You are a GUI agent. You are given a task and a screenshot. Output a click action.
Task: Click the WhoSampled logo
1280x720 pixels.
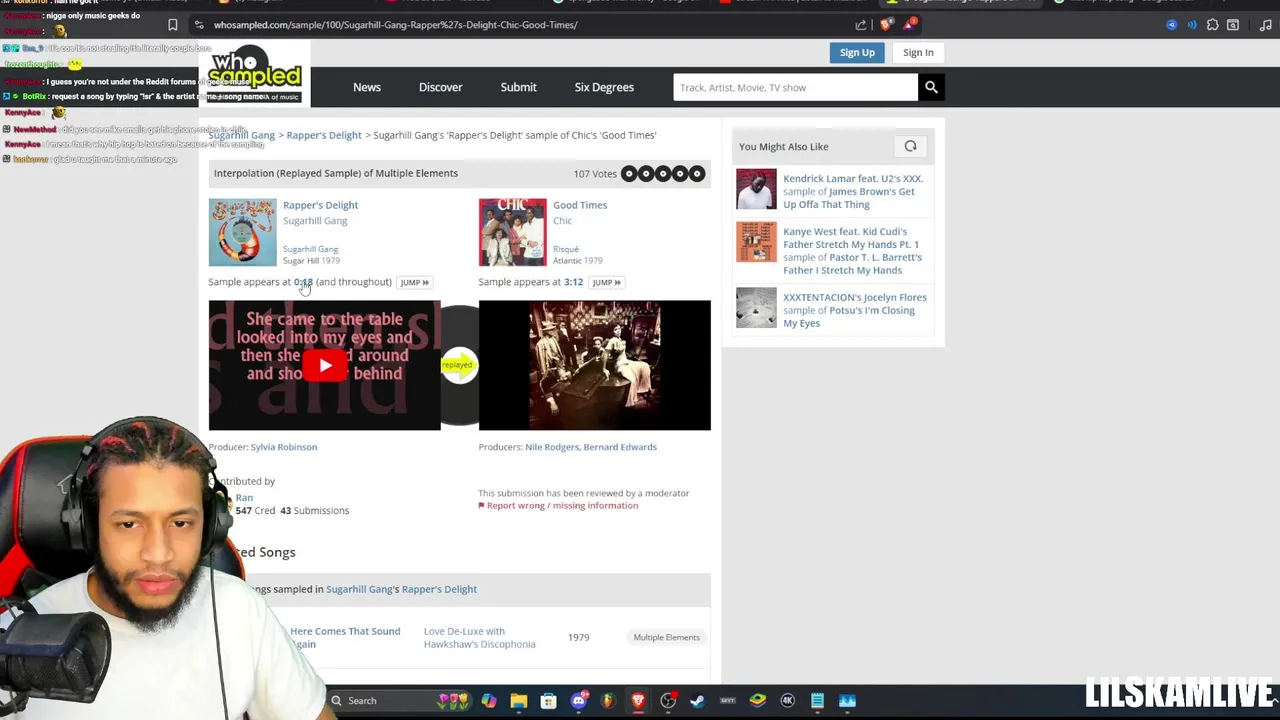pos(255,73)
